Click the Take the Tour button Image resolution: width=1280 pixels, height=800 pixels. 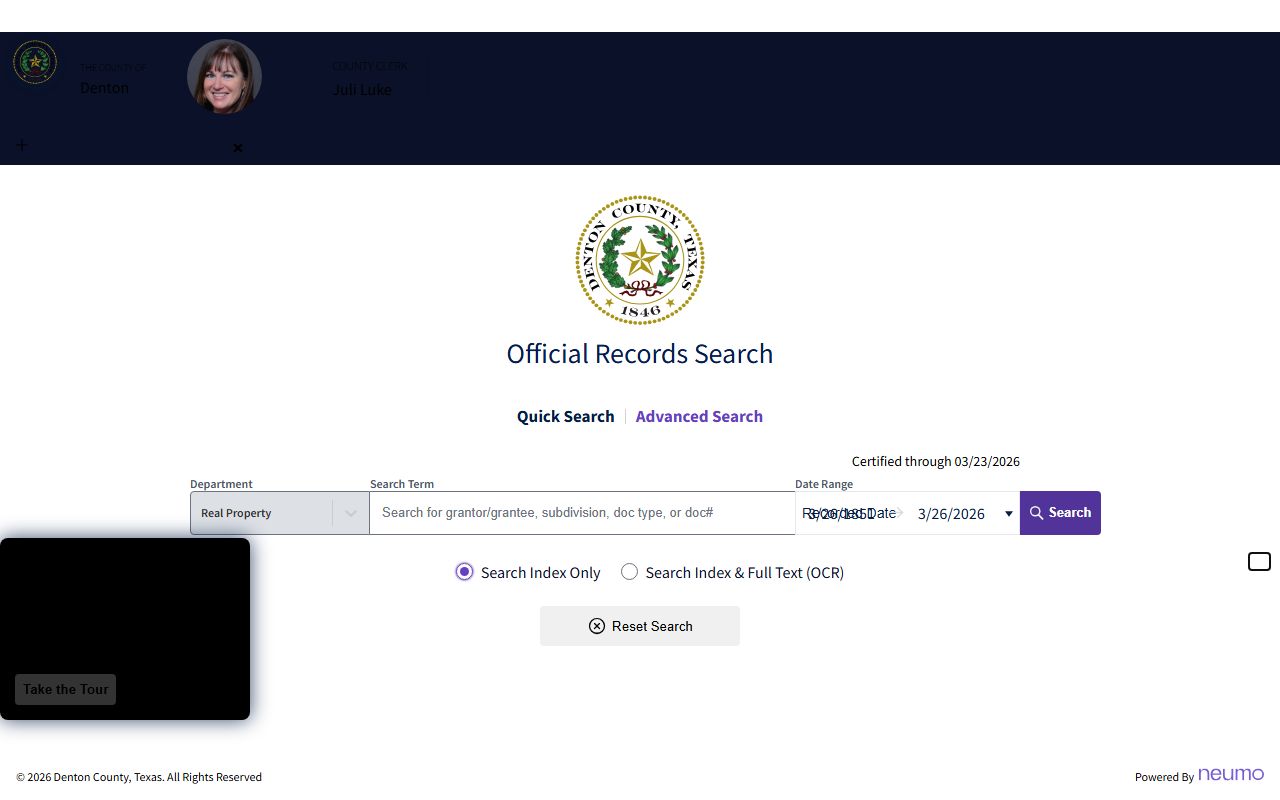click(66, 689)
